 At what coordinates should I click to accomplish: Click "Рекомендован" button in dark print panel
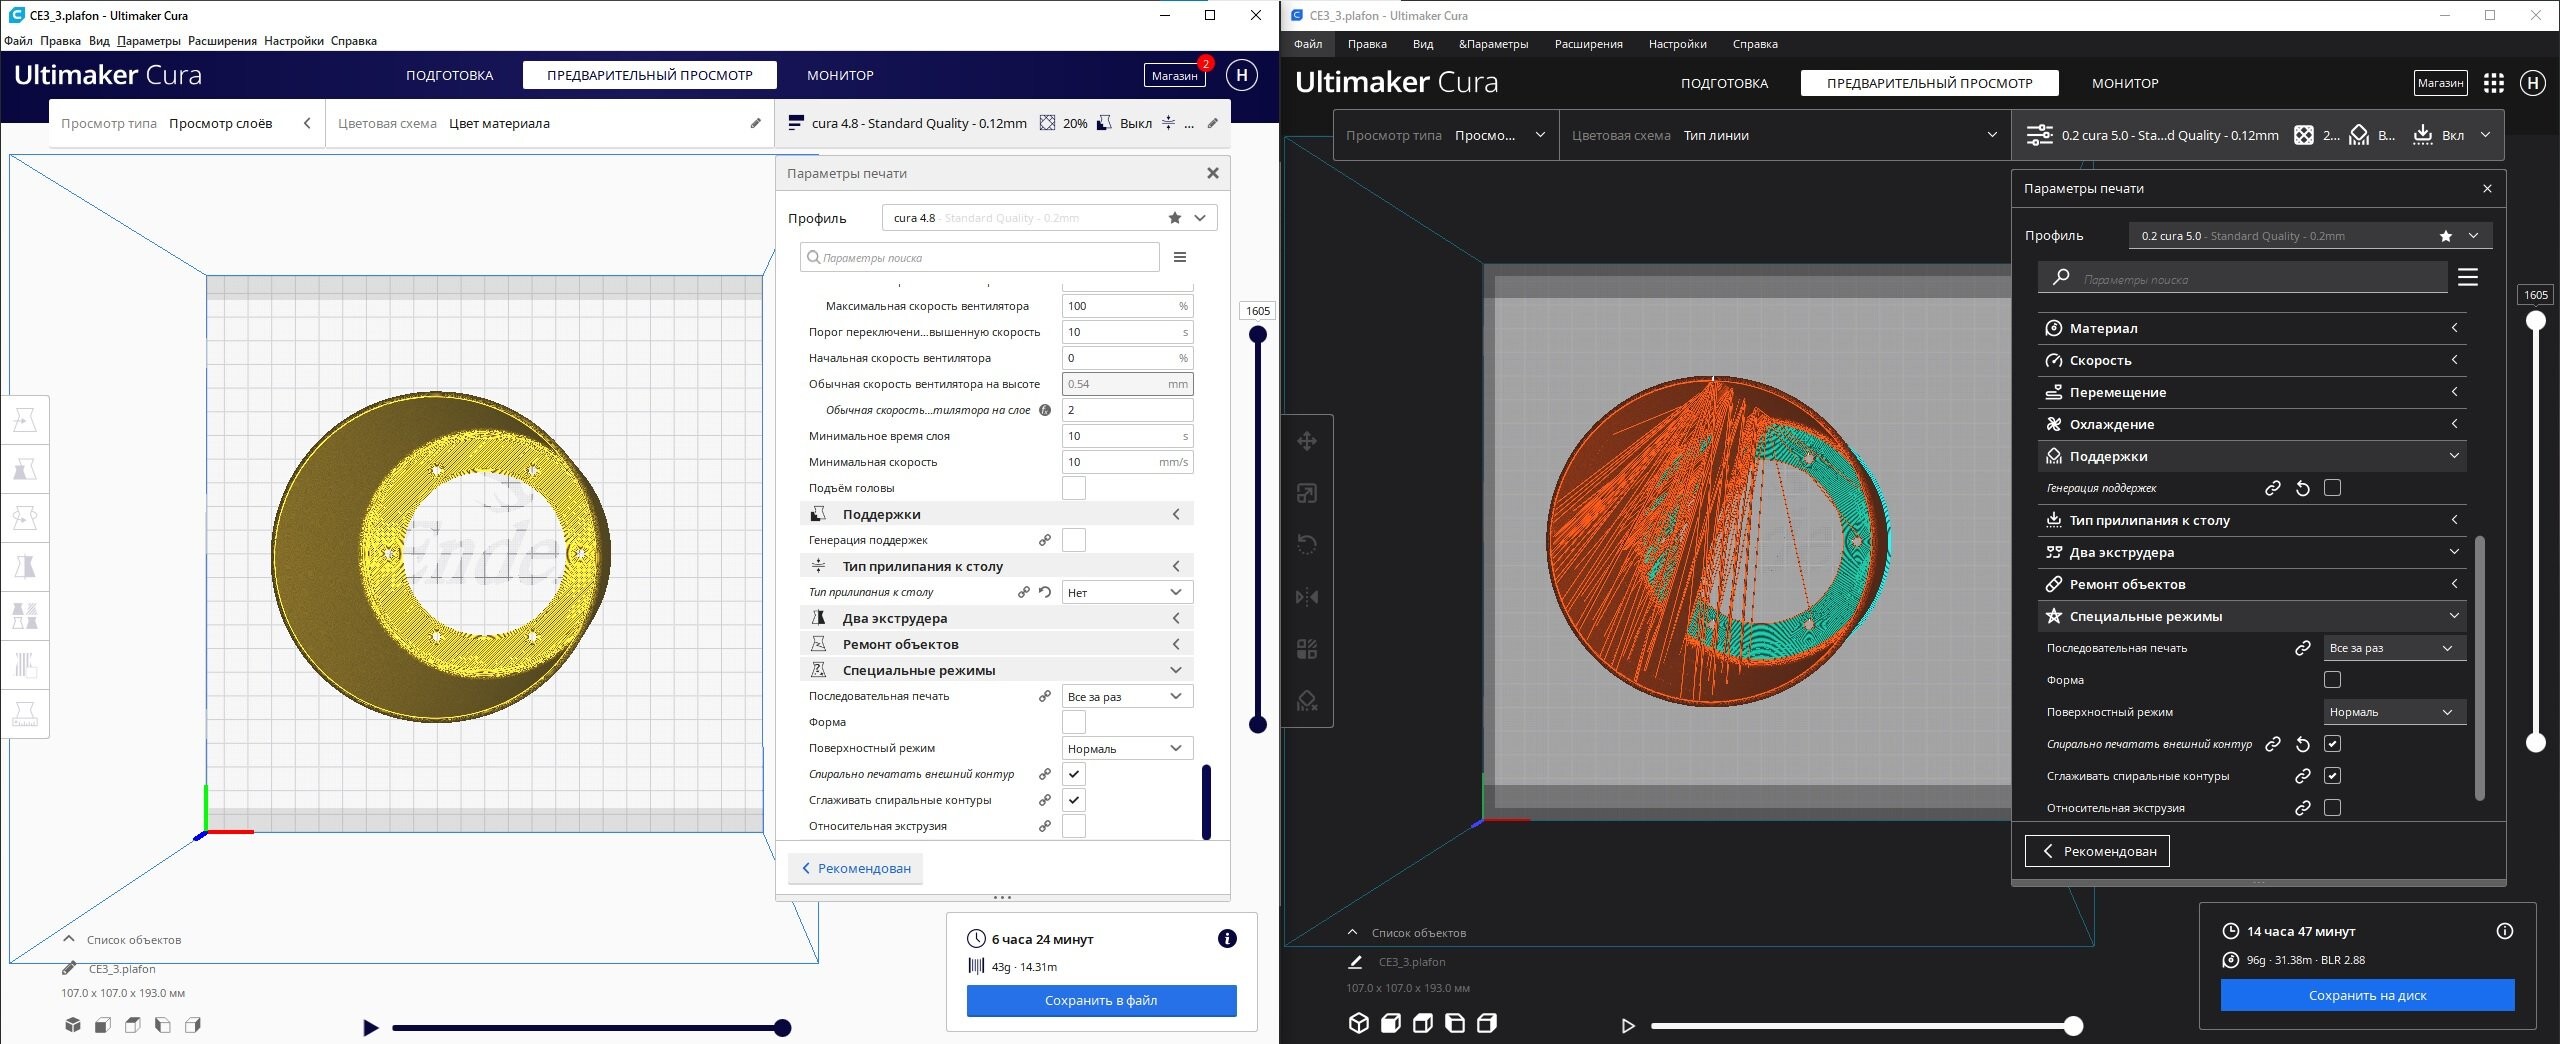[x=2097, y=851]
